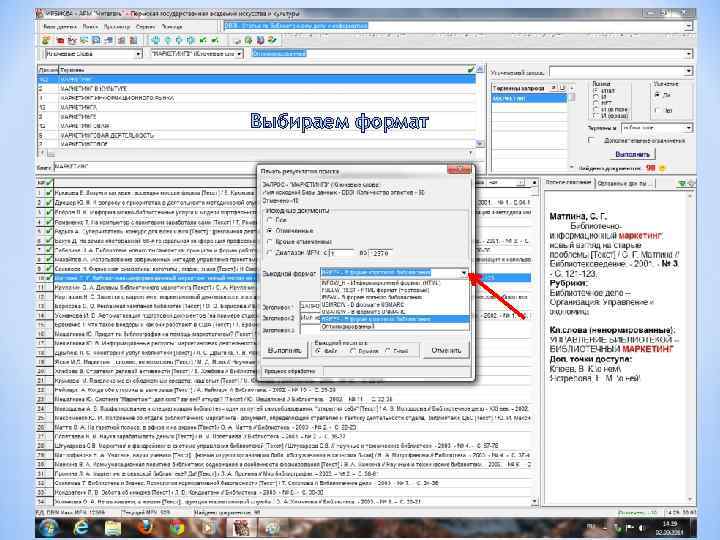Click Выполнить in the search panel
This screenshot has height=540, width=720.
pyautogui.click(x=632, y=154)
